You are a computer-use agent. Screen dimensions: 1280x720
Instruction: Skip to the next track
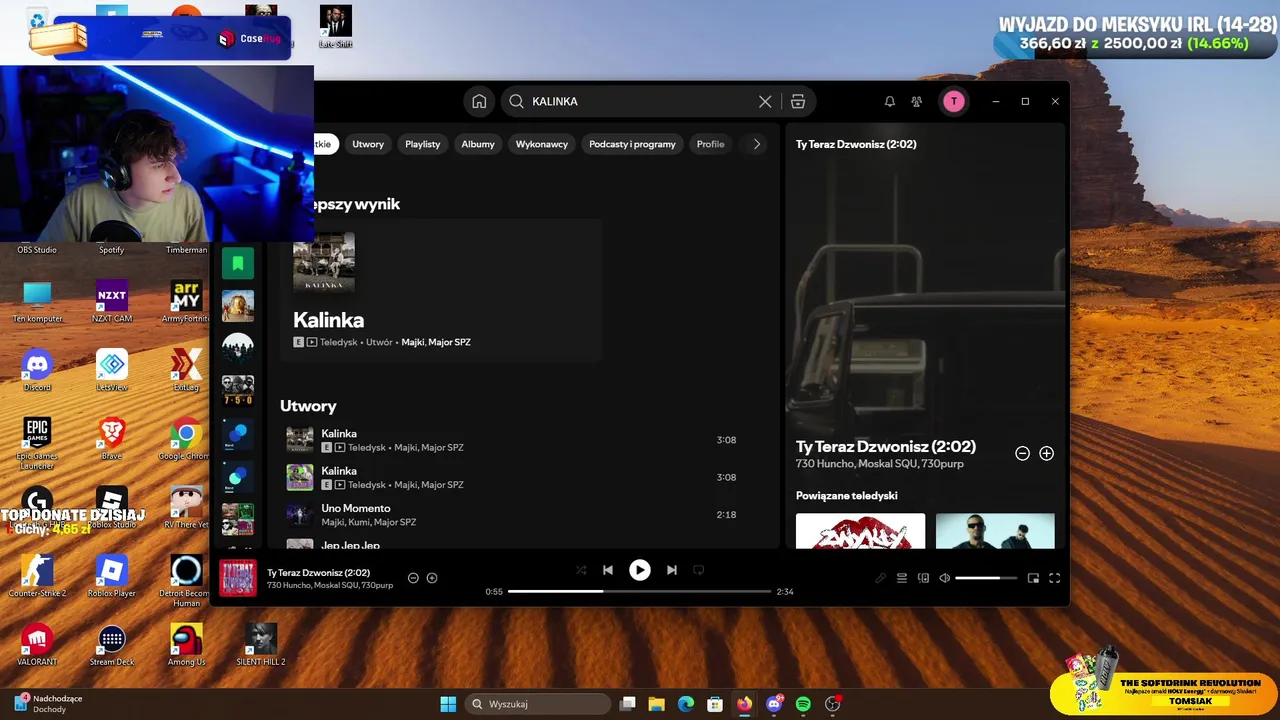(672, 570)
